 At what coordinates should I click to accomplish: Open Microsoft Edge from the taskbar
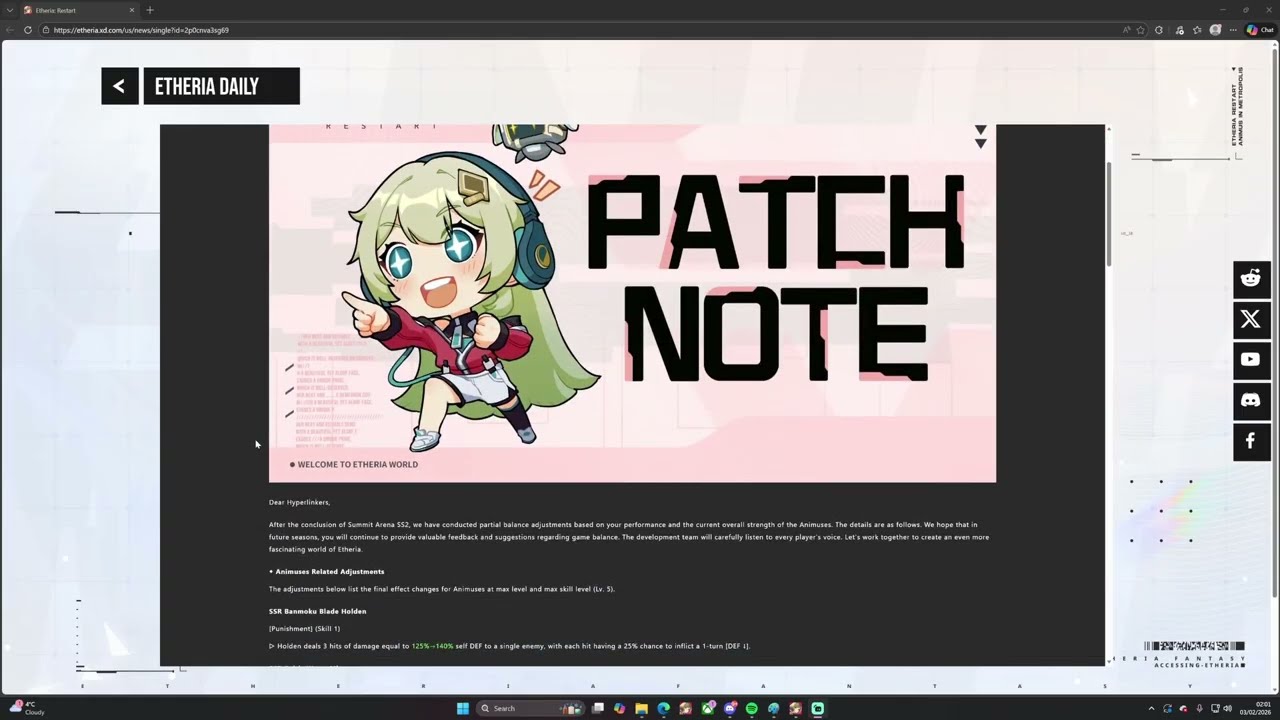(663, 708)
